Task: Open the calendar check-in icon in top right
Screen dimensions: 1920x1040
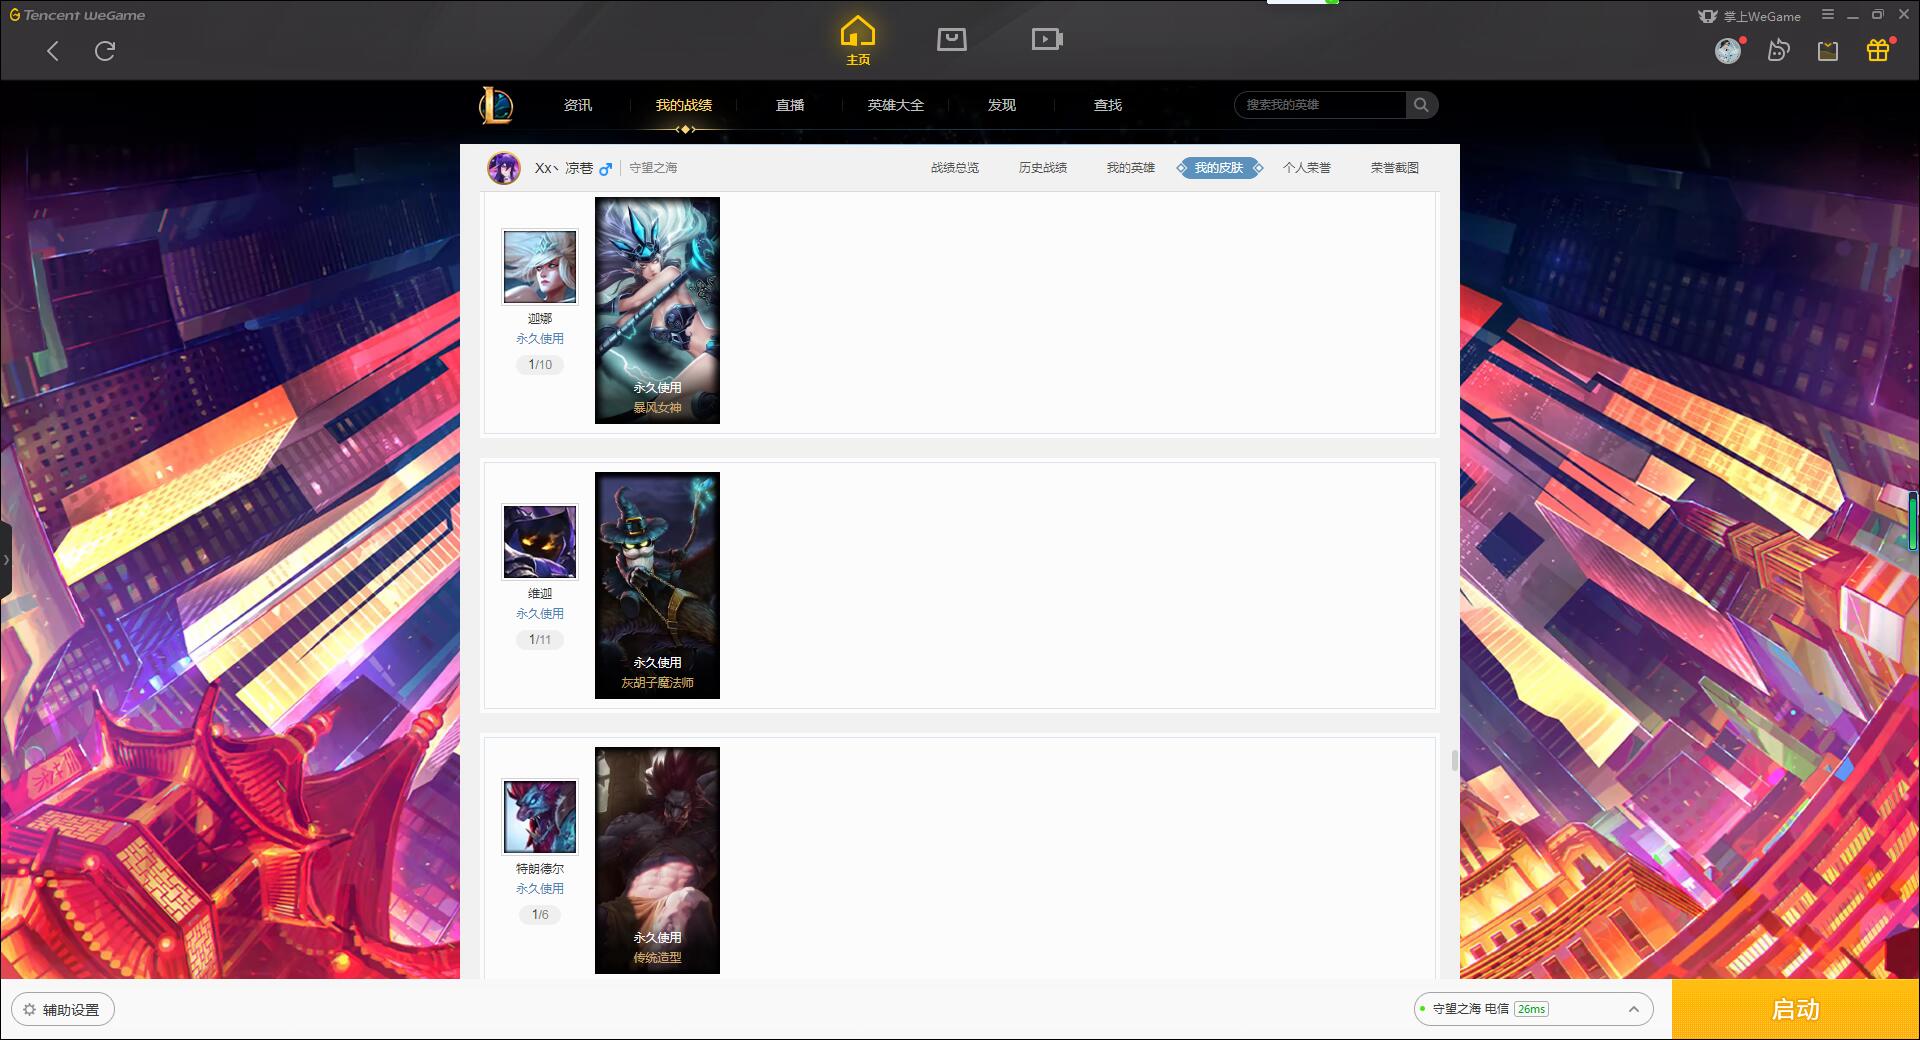Action: [1828, 51]
